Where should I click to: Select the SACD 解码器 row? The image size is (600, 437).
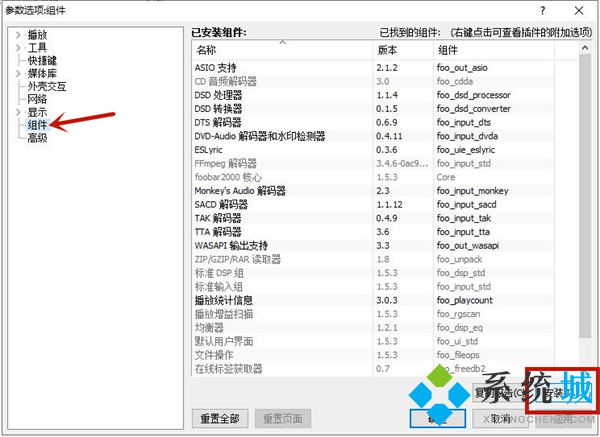(x=373, y=205)
